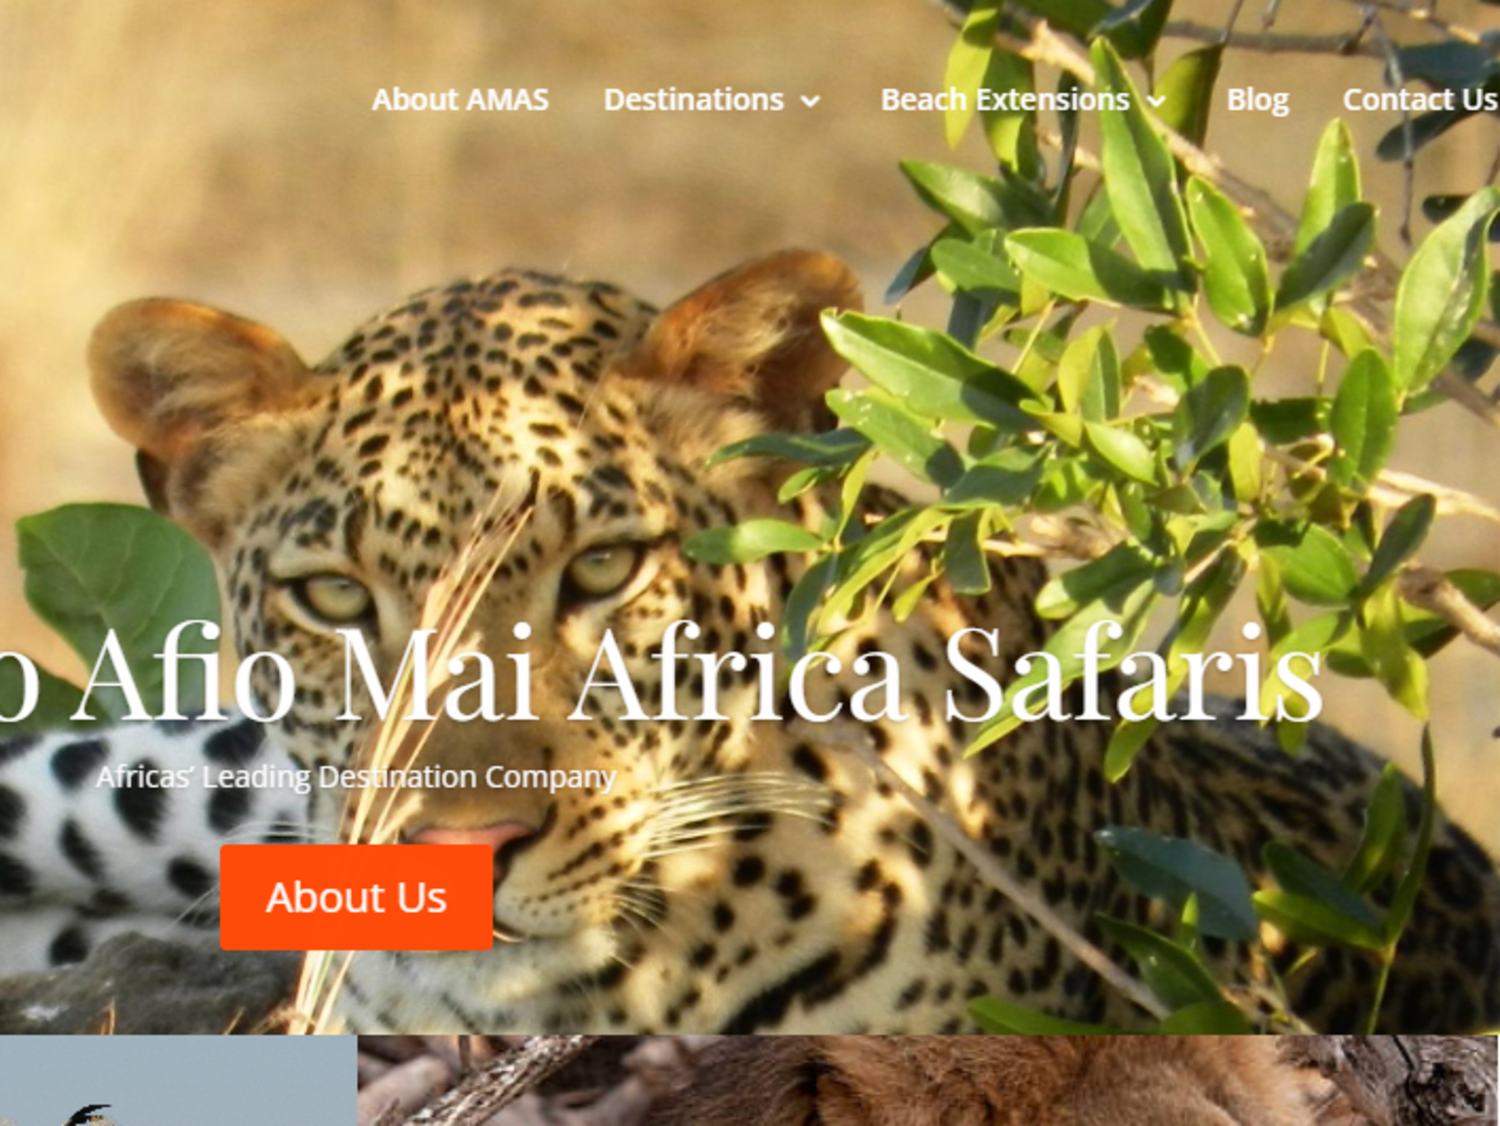
Task: Expand the Beach Extensions dropdown arrow
Action: [x=1156, y=101]
